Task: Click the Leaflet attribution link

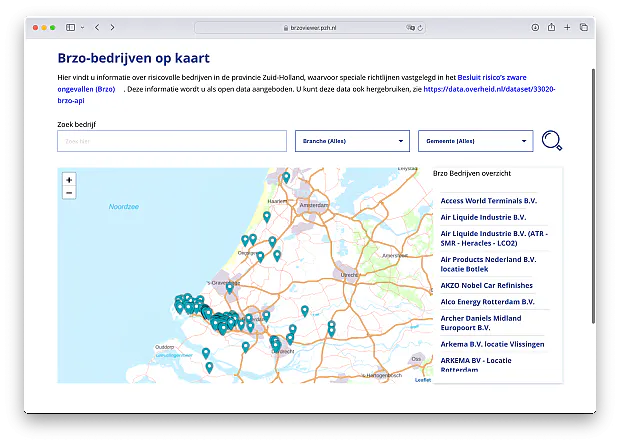Action: pyautogui.click(x=423, y=380)
